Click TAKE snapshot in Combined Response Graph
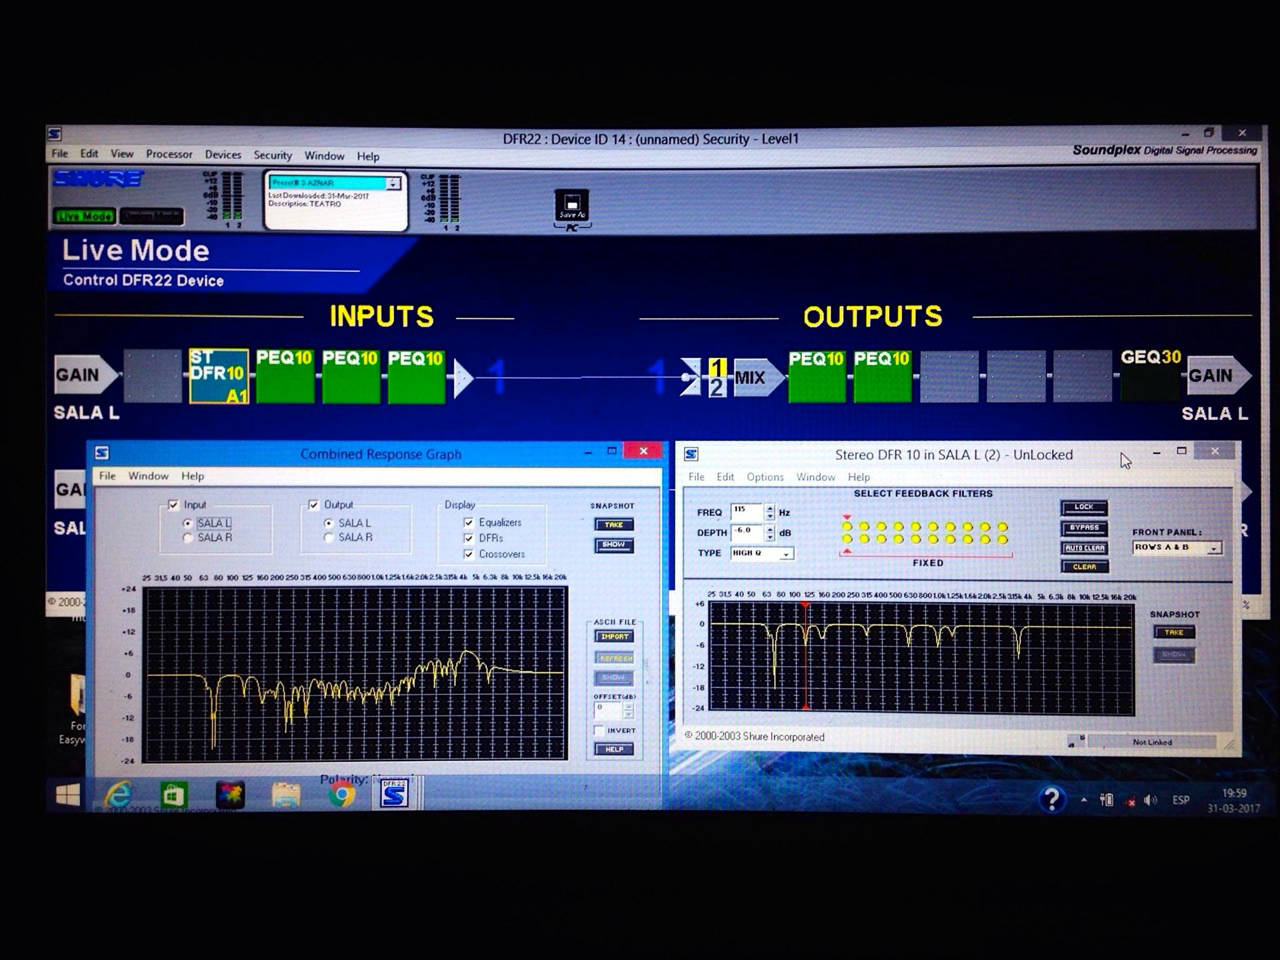This screenshot has height=960, width=1280. tap(613, 524)
